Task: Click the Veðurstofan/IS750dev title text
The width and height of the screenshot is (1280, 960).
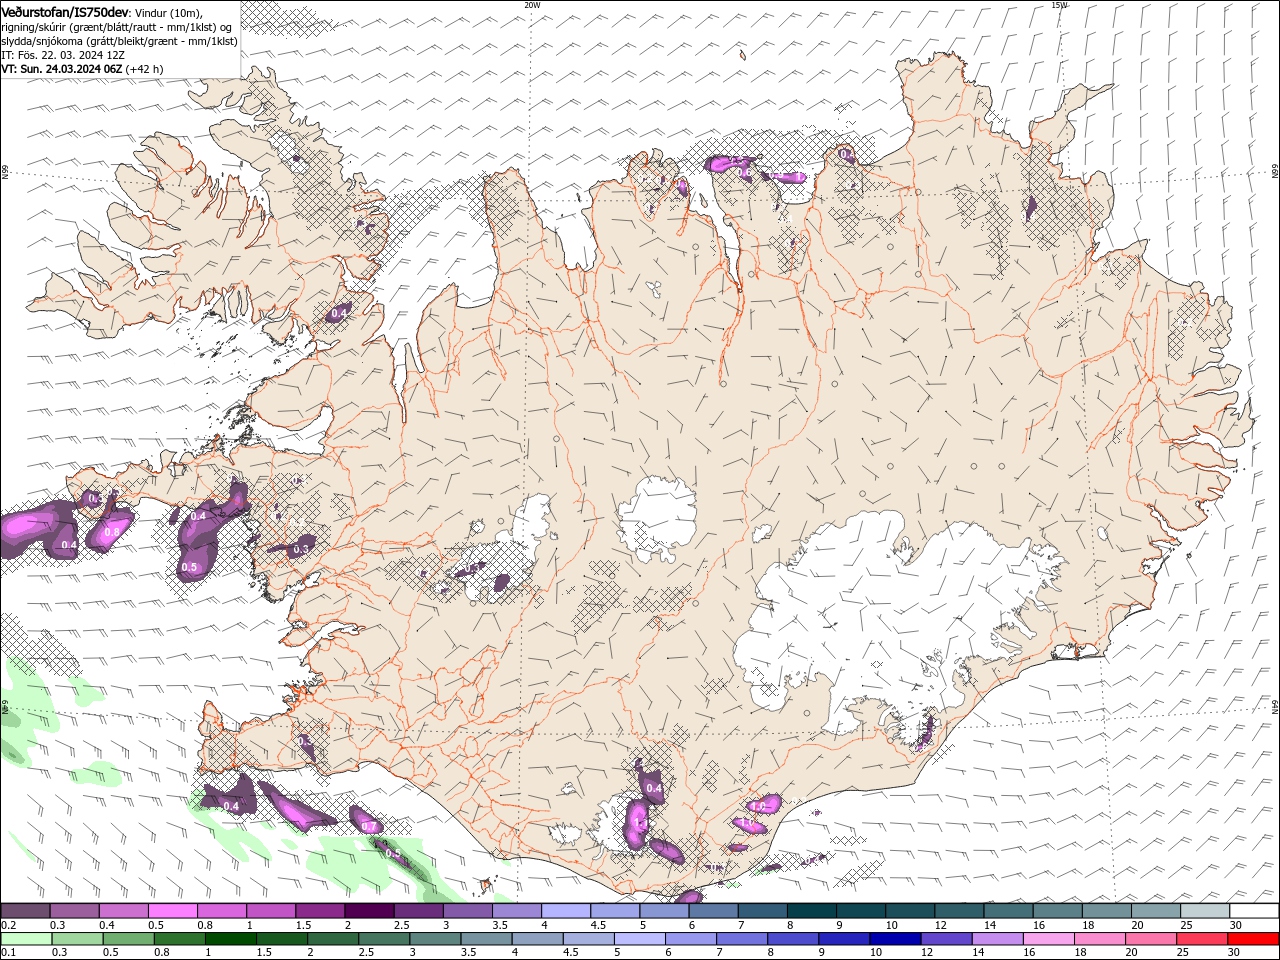Action: [65, 12]
